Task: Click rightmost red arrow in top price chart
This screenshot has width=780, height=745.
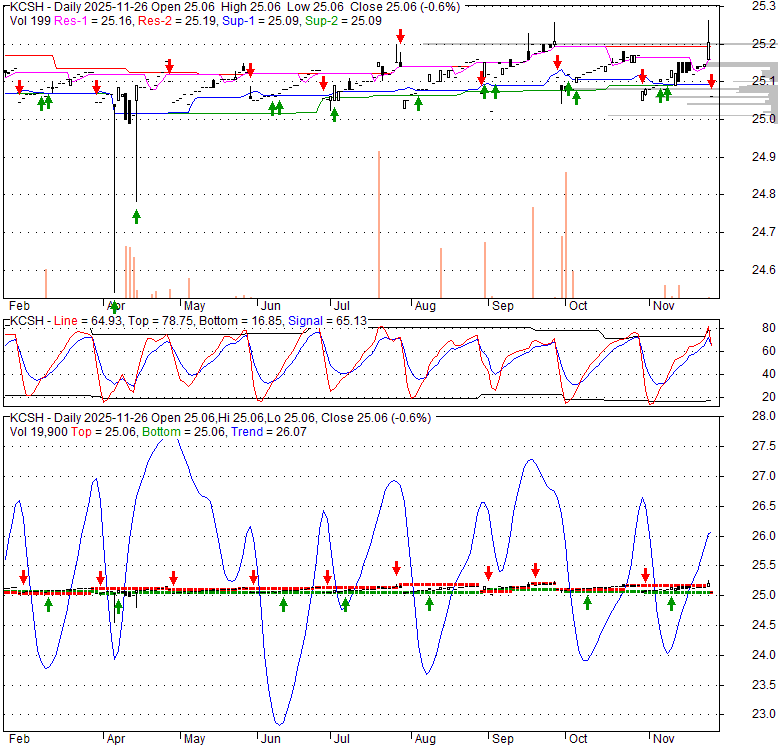Action: tap(711, 81)
